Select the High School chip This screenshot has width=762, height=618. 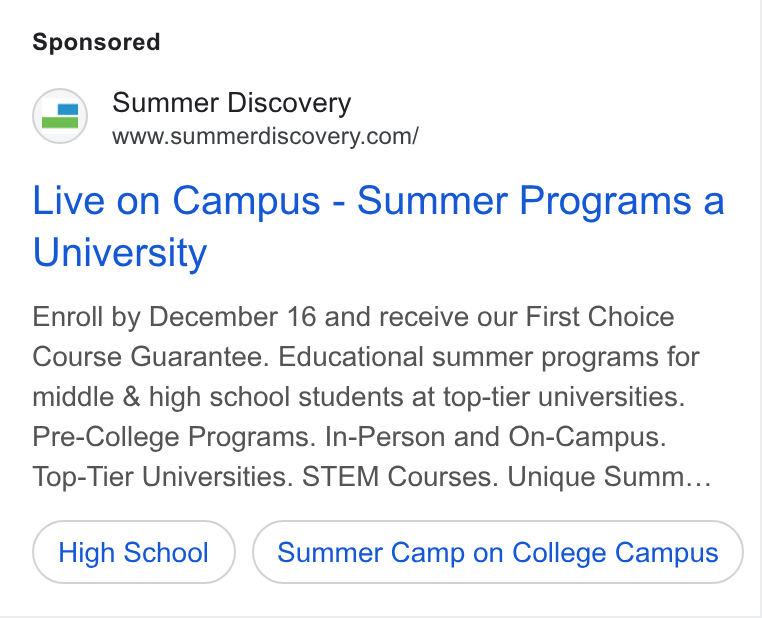134,552
